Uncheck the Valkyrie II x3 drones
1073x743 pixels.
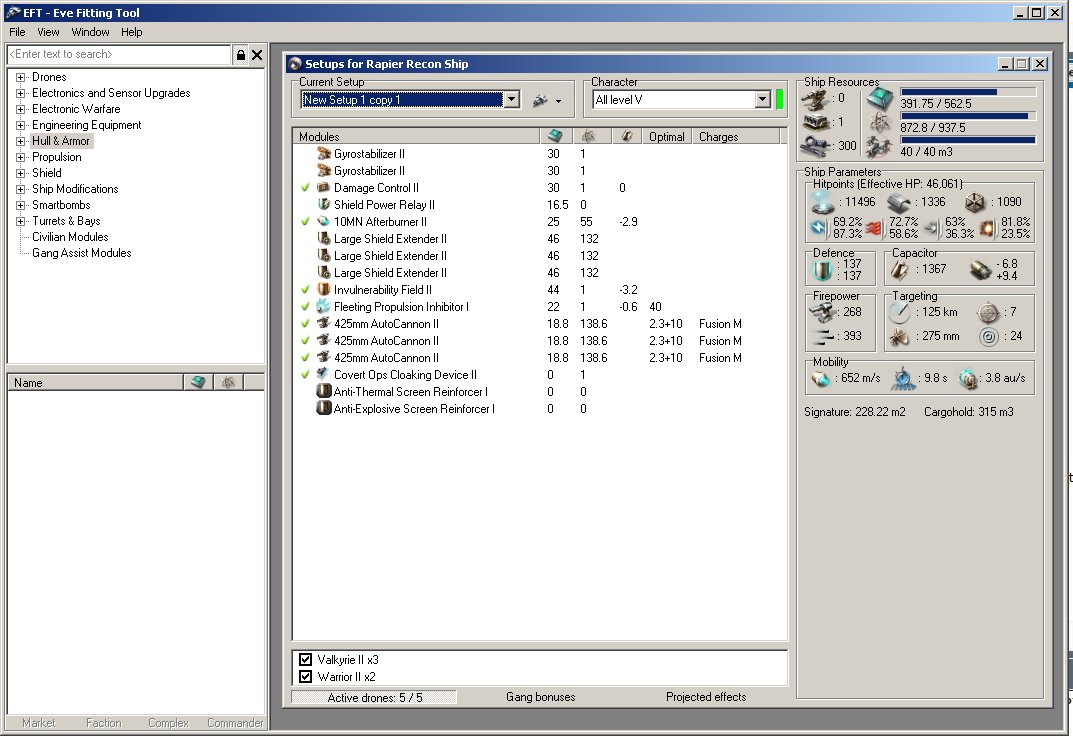pyautogui.click(x=305, y=660)
